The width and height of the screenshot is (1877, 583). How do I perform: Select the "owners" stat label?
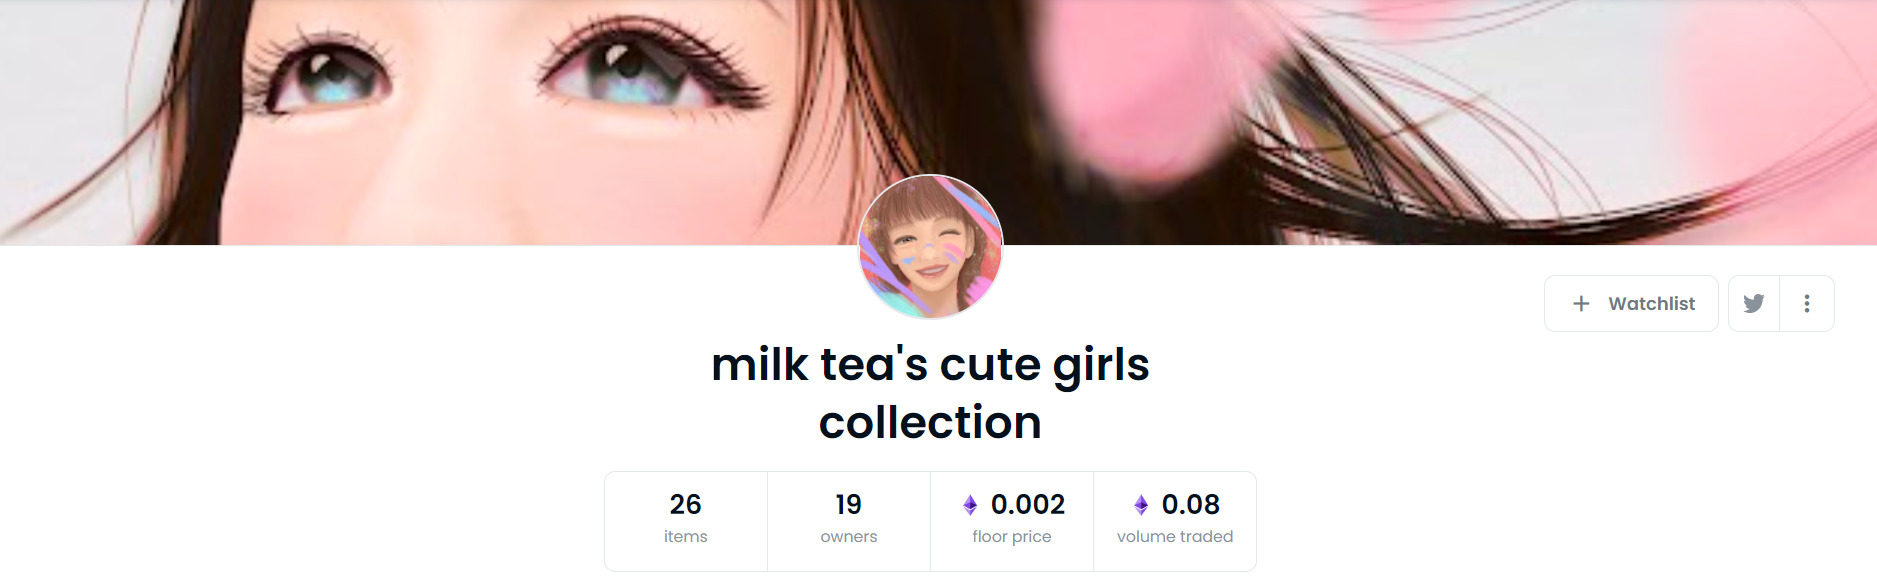848,537
